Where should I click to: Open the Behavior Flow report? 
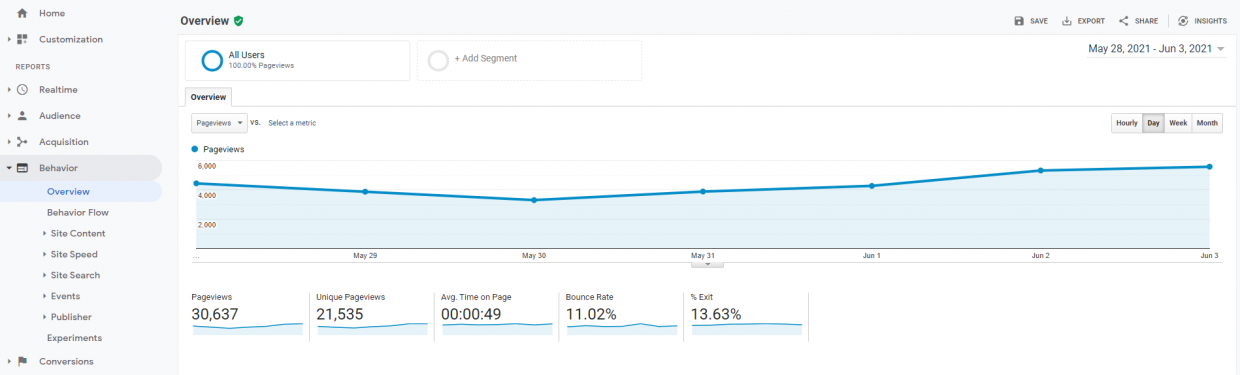click(x=78, y=212)
